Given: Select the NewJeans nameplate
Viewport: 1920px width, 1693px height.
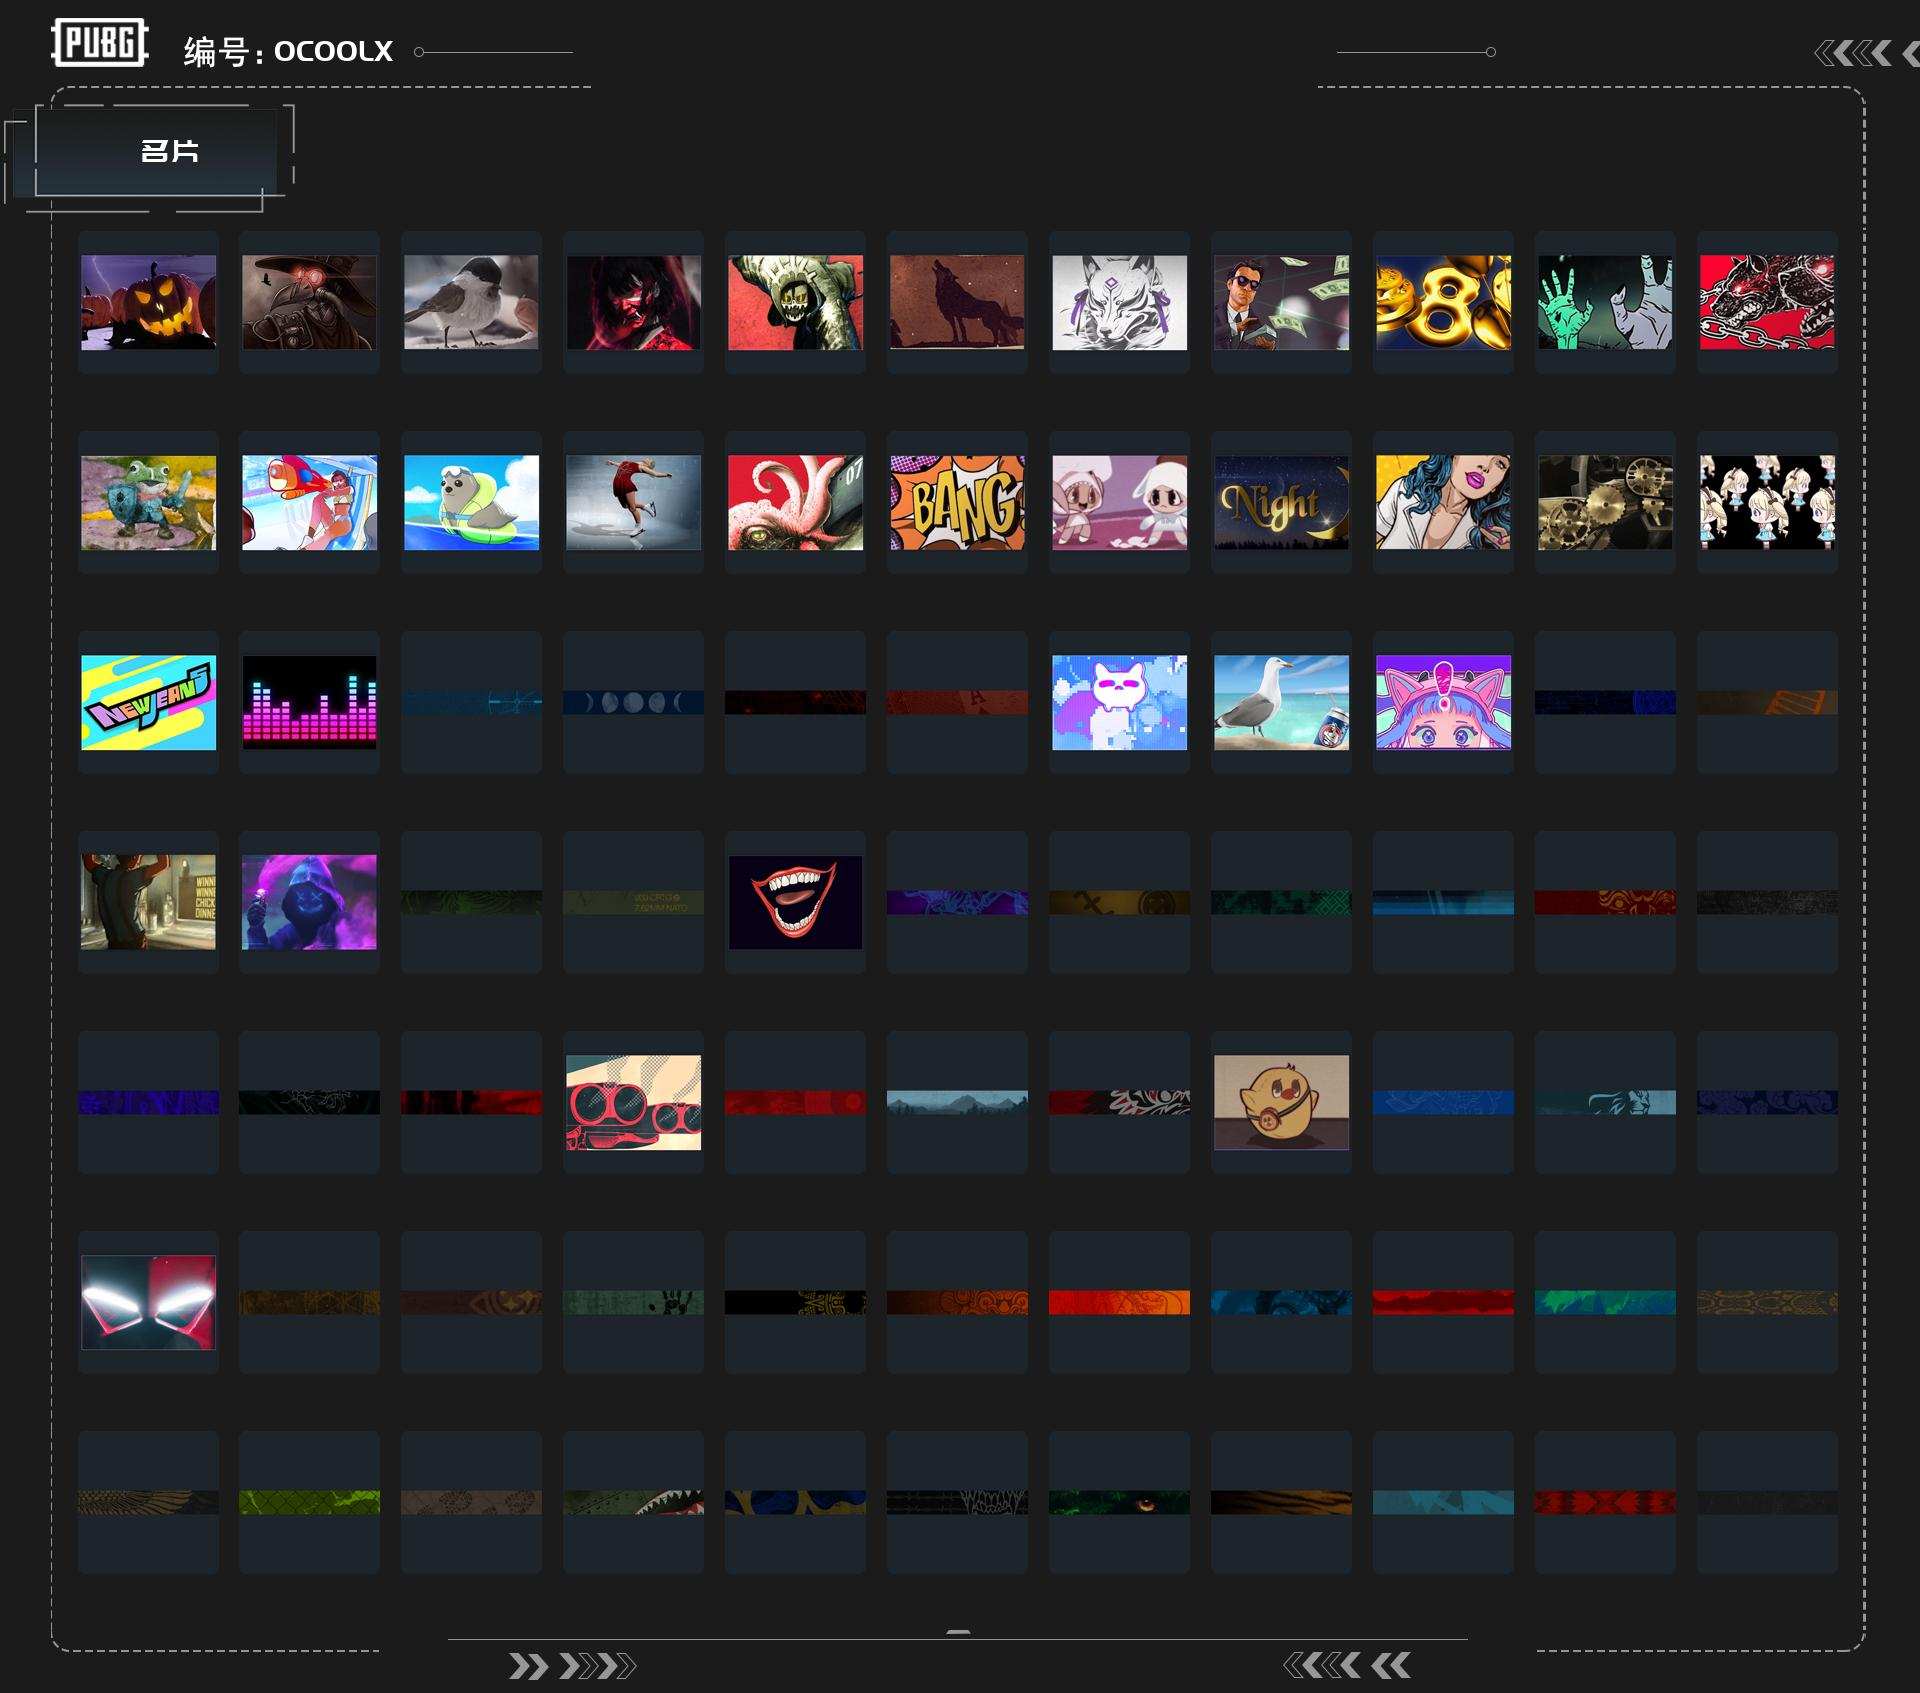Looking at the screenshot, I should [x=148, y=702].
